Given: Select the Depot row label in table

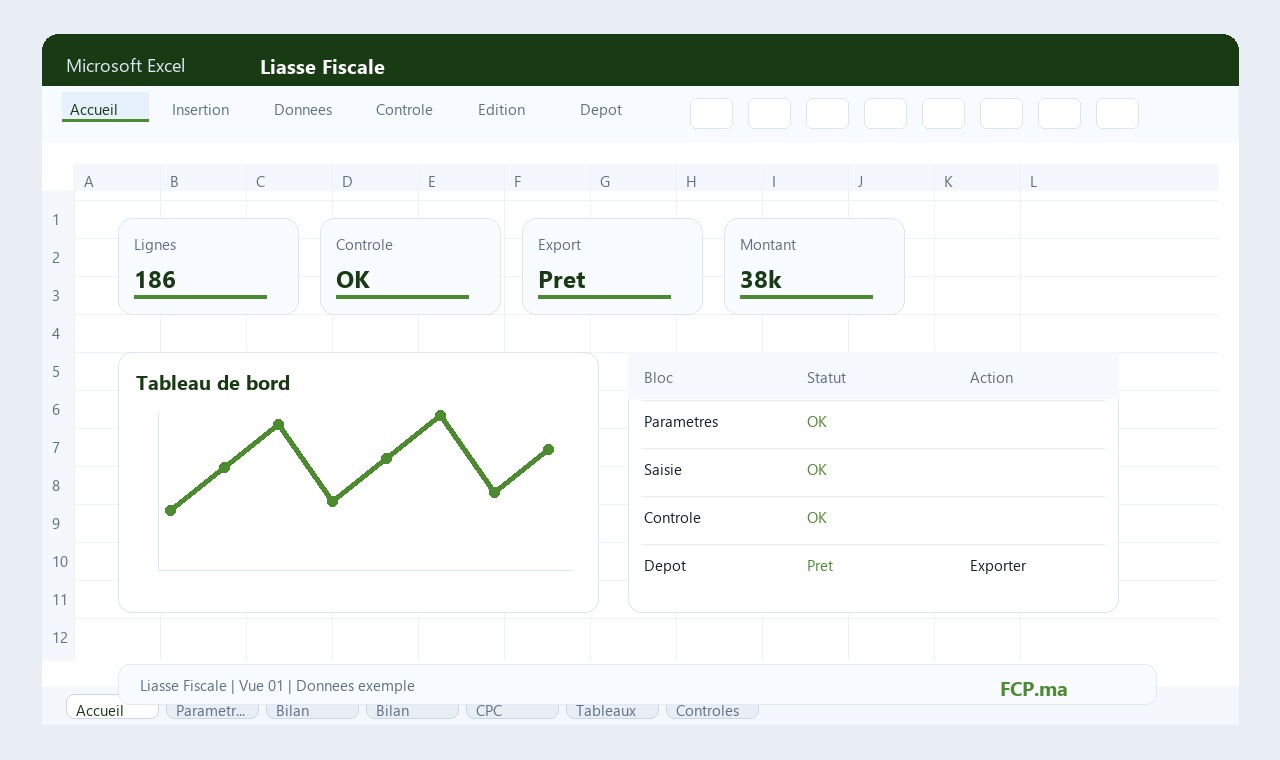Looking at the screenshot, I should (665, 566).
